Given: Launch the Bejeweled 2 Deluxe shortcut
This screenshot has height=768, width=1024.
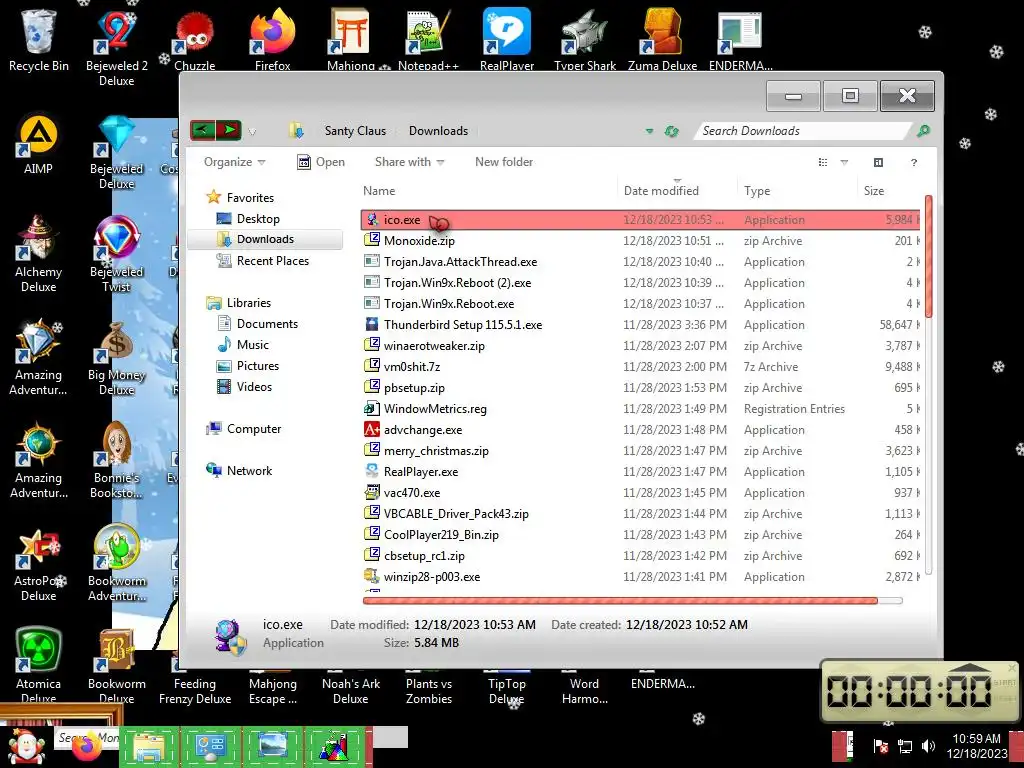Looking at the screenshot, I should pyautogui.click(x=117, y=47).
